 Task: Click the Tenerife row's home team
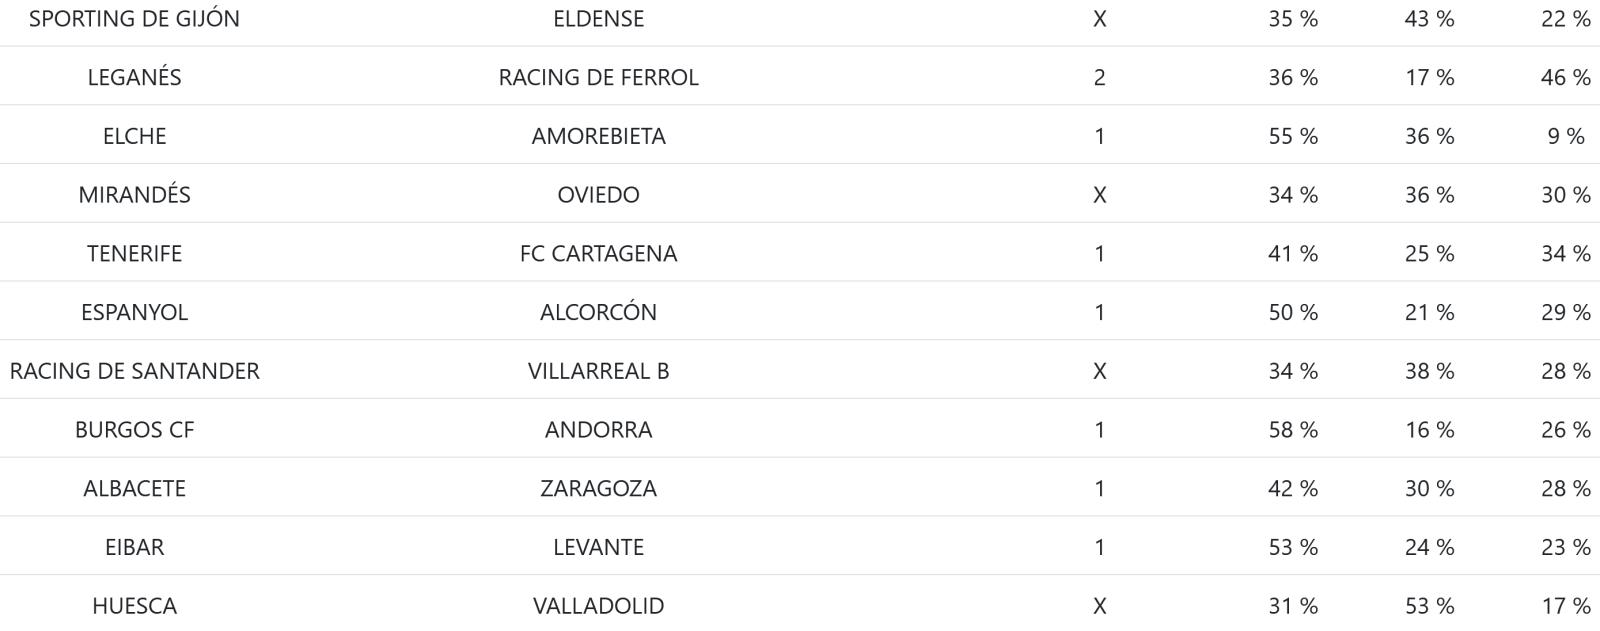click(x=134, y=254)
